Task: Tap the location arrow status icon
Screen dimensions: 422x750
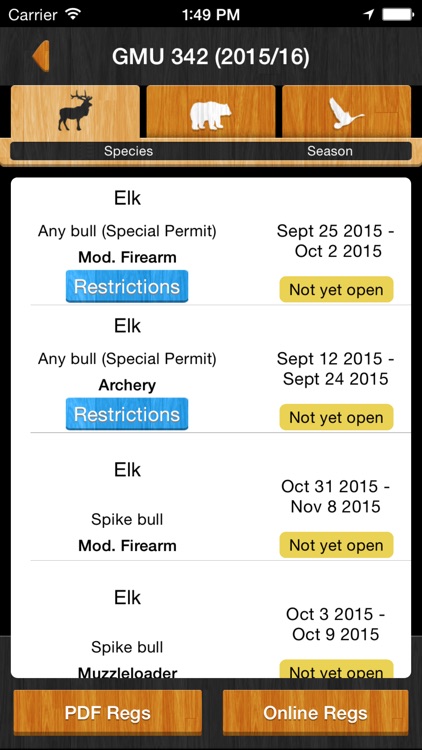Action: coord(369,14)
